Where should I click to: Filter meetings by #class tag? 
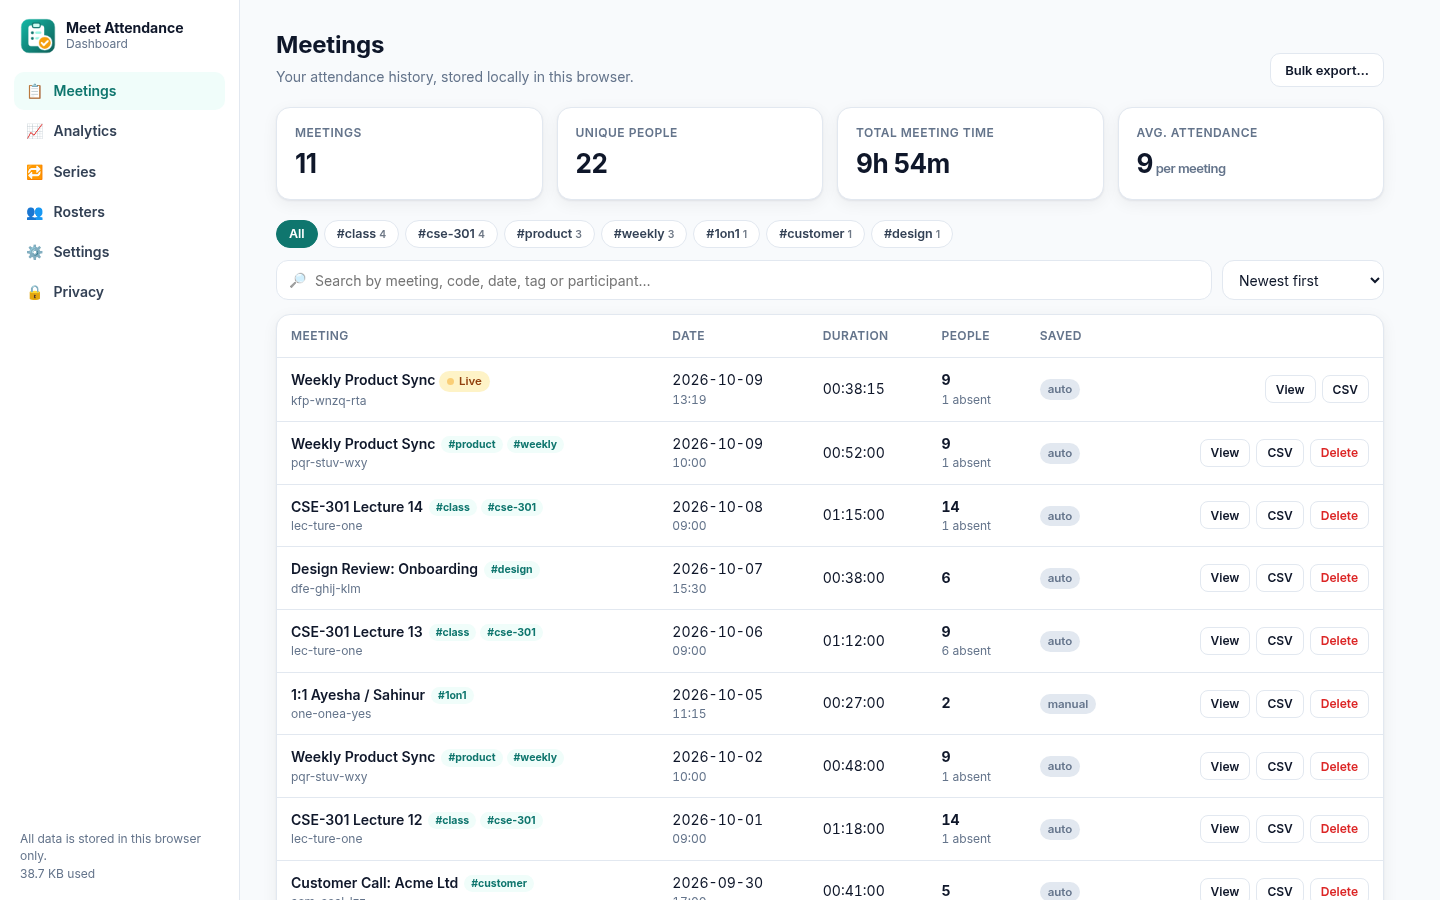[x=361, y=234]
